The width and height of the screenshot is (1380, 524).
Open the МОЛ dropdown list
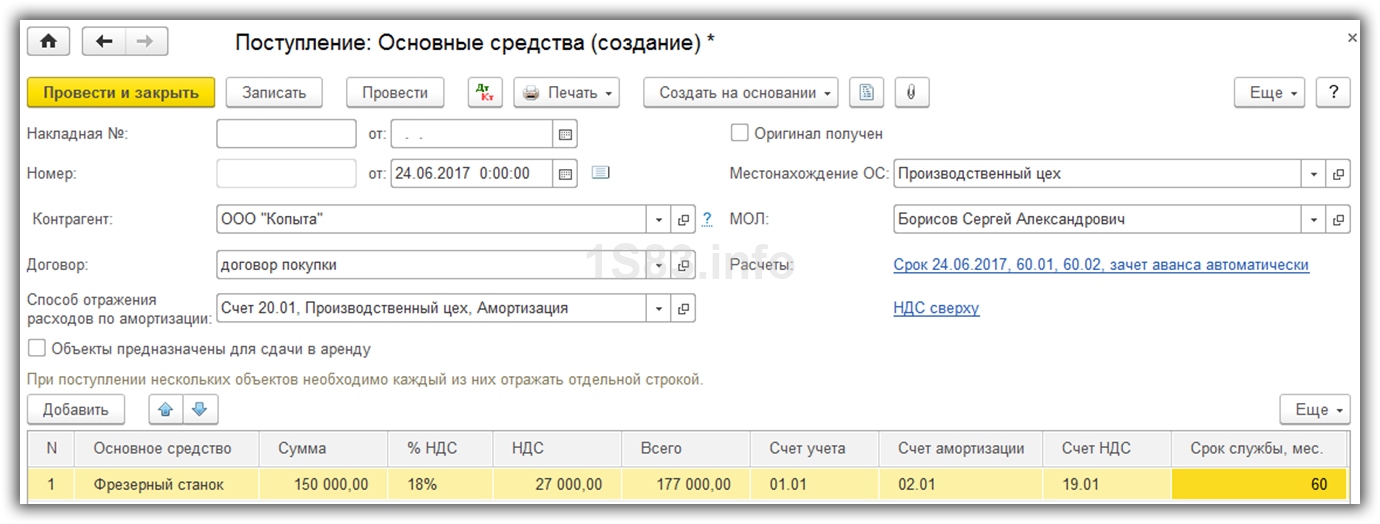[x=1313, y=220]
